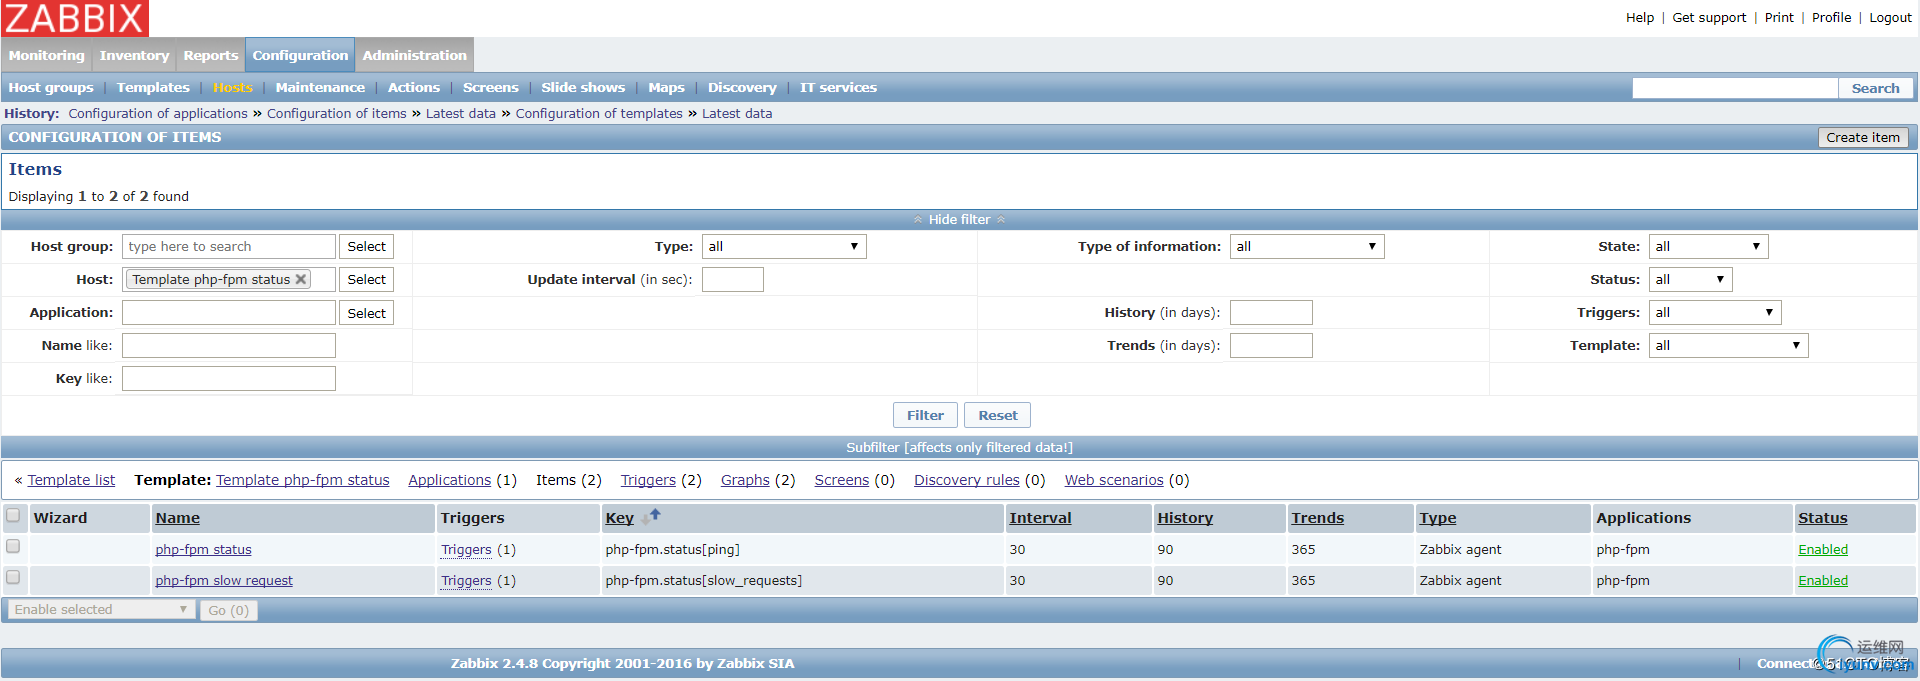This screenshot has width=1920, height=681.
Task: Open the Status filter dropdown
Action: [x=1690, y=279]
